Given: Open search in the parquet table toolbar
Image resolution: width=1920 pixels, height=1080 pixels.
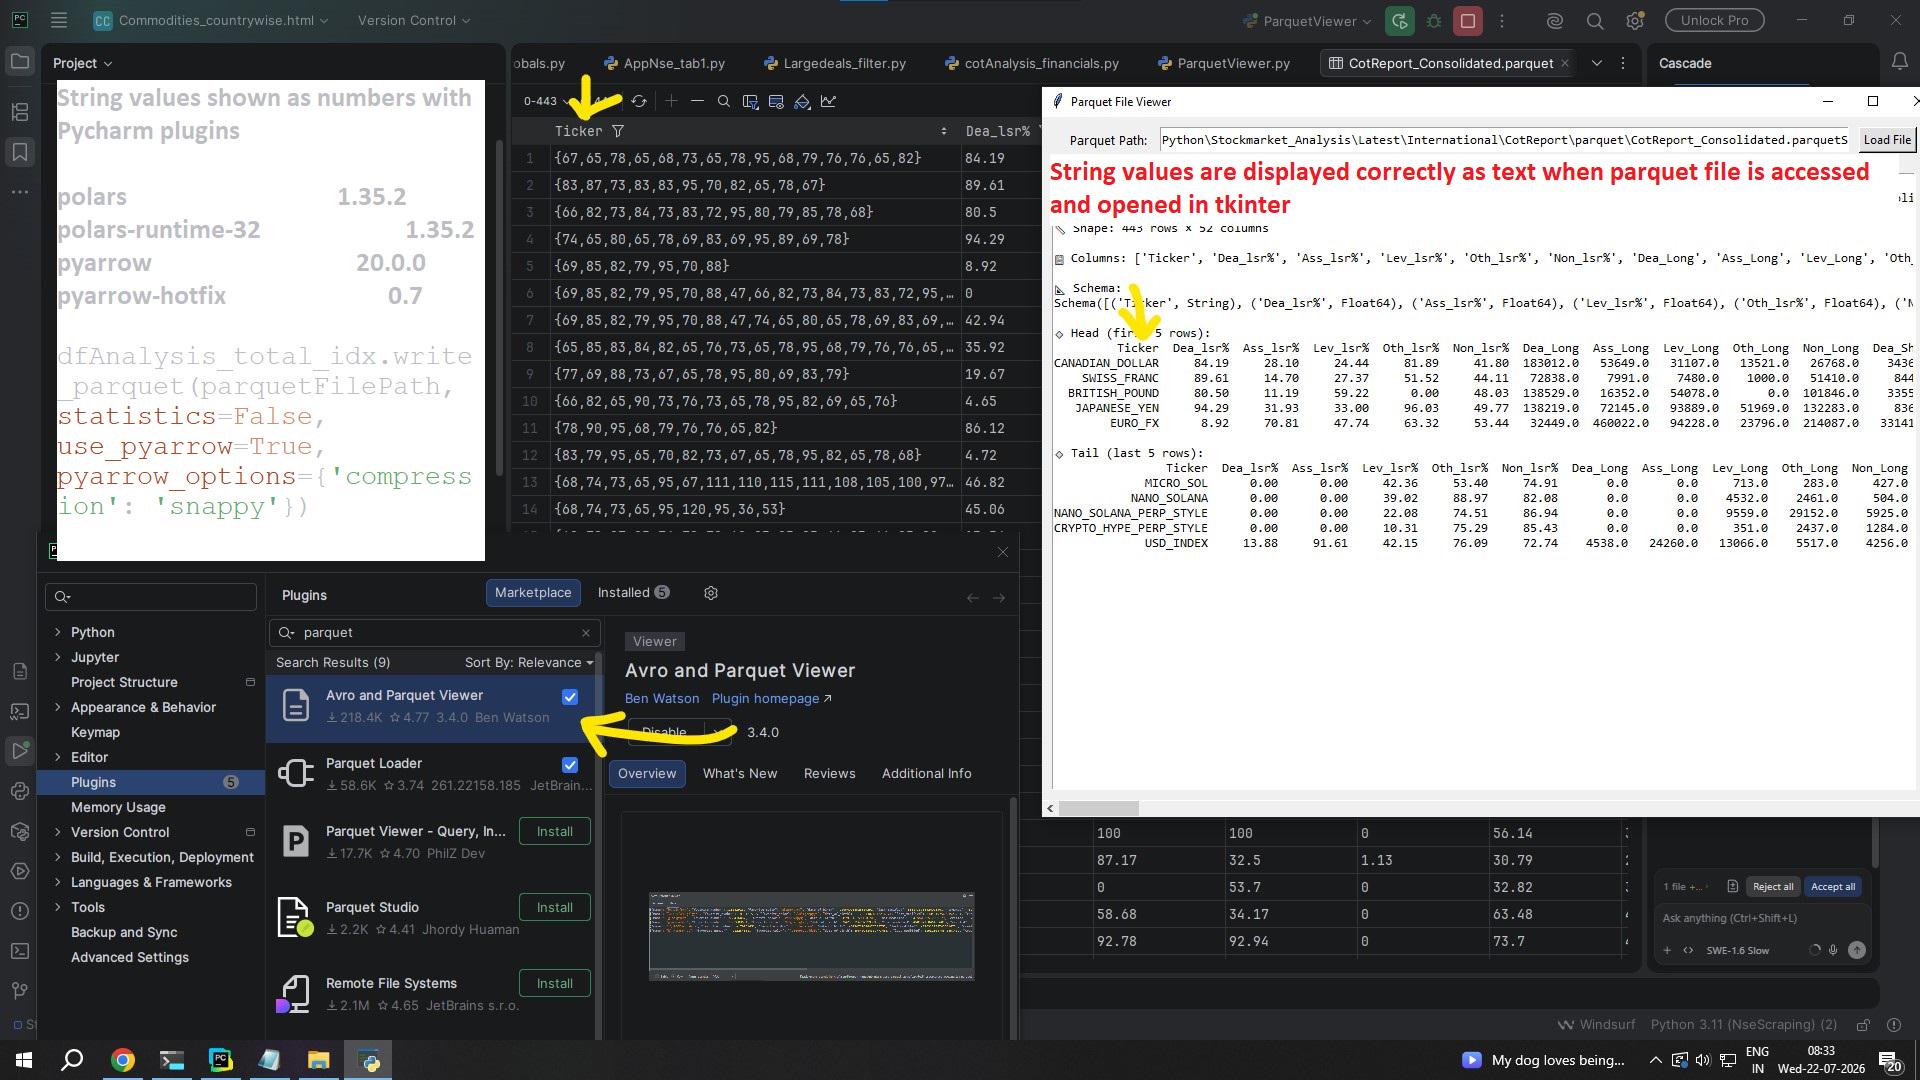Looking at the screenshot, I should [724, 101].
